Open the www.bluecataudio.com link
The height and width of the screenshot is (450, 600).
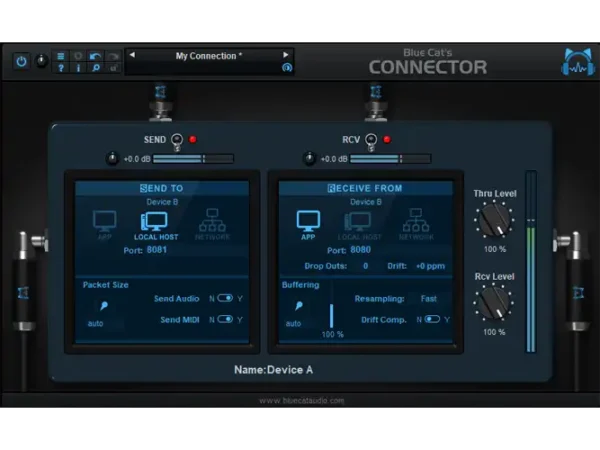coord(302,401)
